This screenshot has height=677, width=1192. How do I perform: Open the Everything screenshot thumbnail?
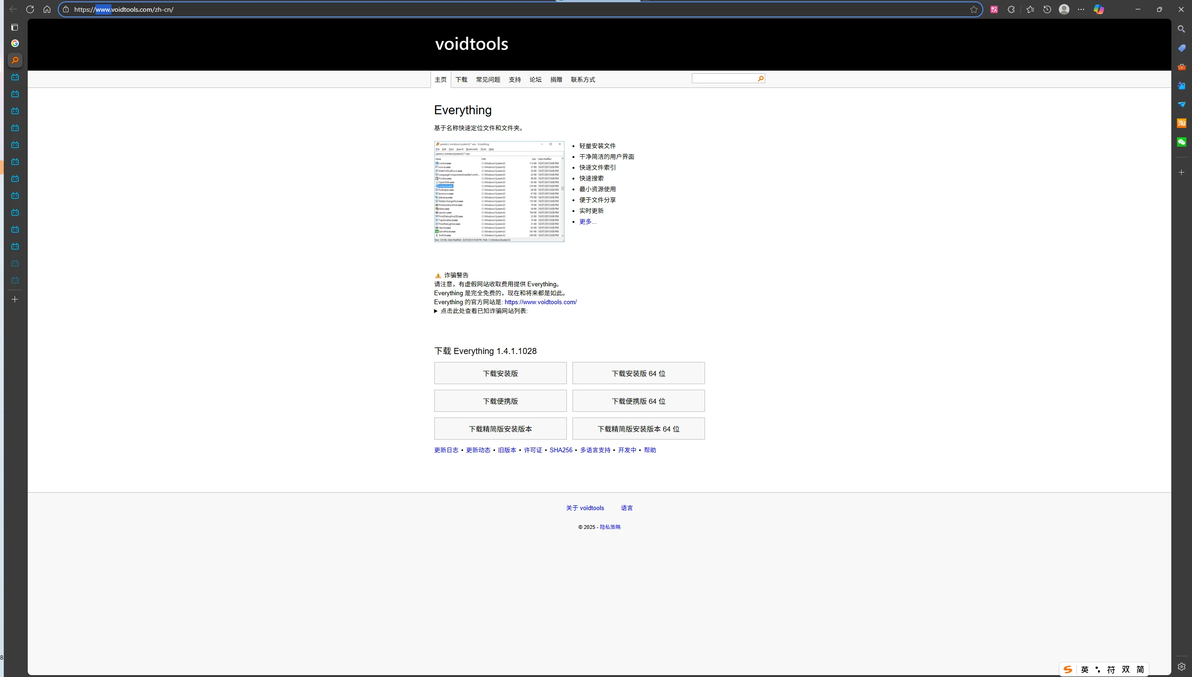point(499,191)
